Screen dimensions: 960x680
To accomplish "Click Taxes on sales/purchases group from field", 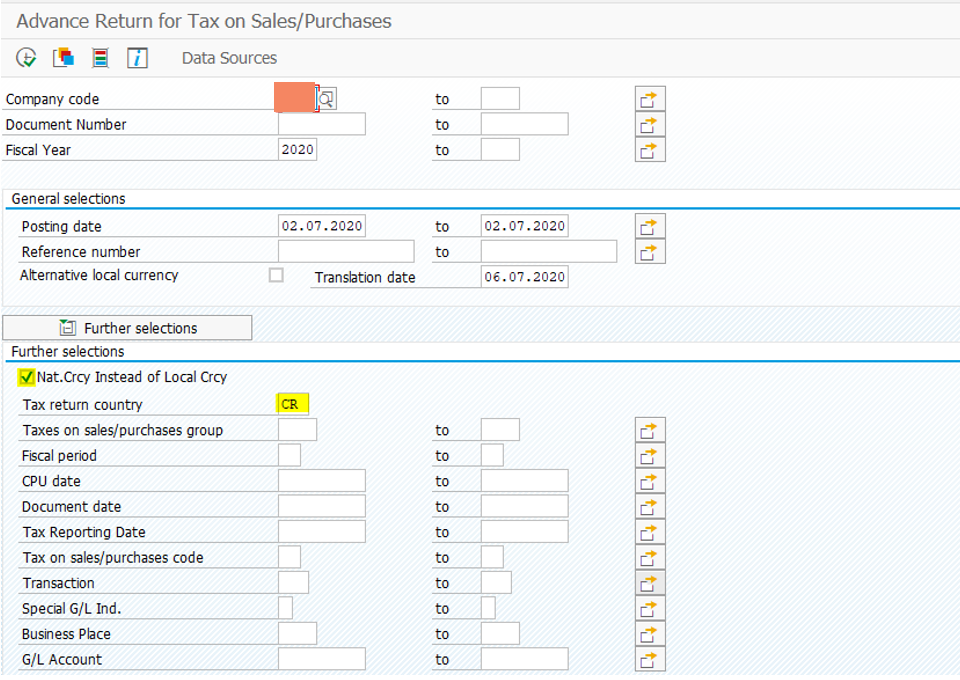I will pyautogui.click(x=298, y=430).
